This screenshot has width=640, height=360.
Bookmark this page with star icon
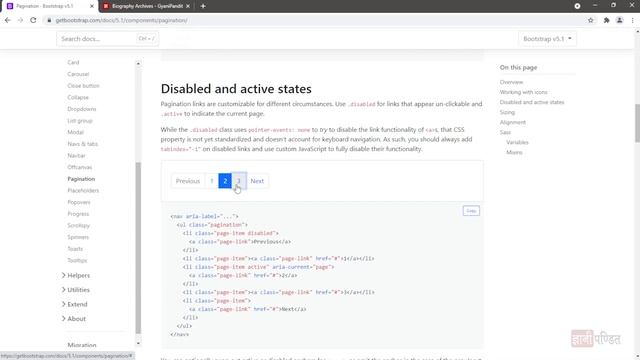(590, 20)
